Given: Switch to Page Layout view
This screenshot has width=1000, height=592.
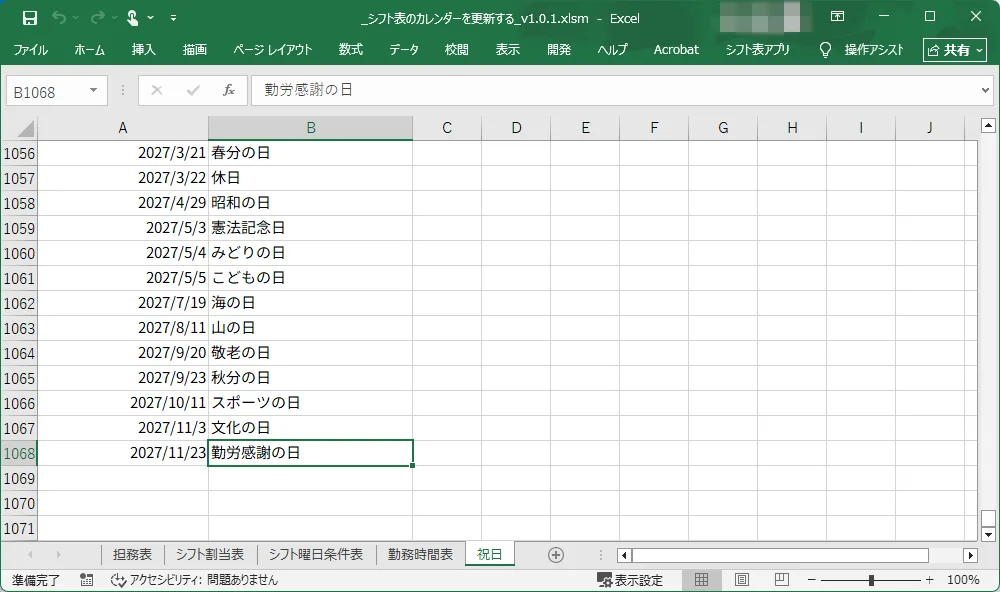Looking at the screenshot, I should (x=742, y=580).
